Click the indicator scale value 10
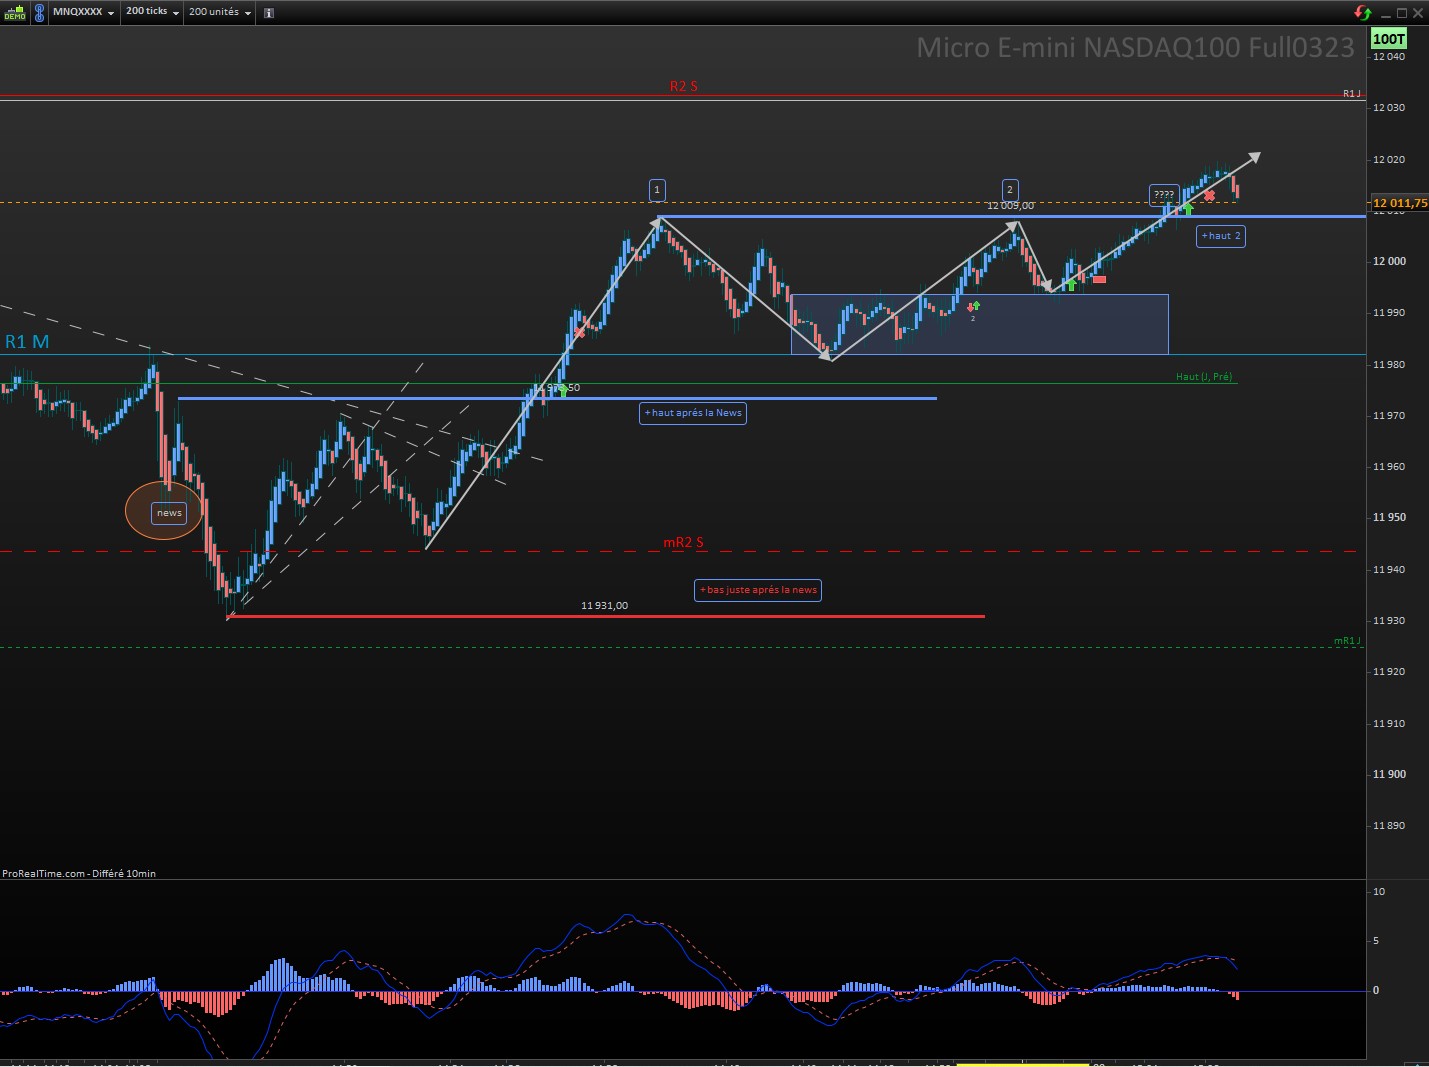 point(1379,891)
